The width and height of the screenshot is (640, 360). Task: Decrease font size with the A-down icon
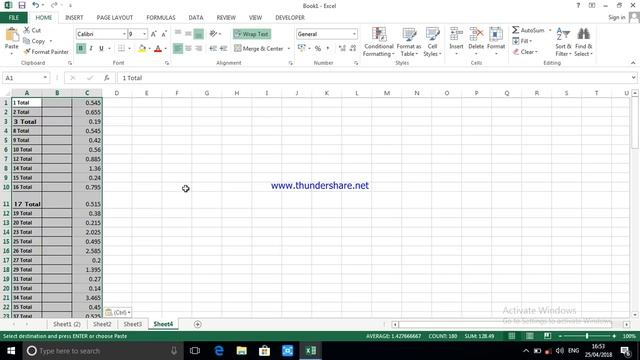164,34
